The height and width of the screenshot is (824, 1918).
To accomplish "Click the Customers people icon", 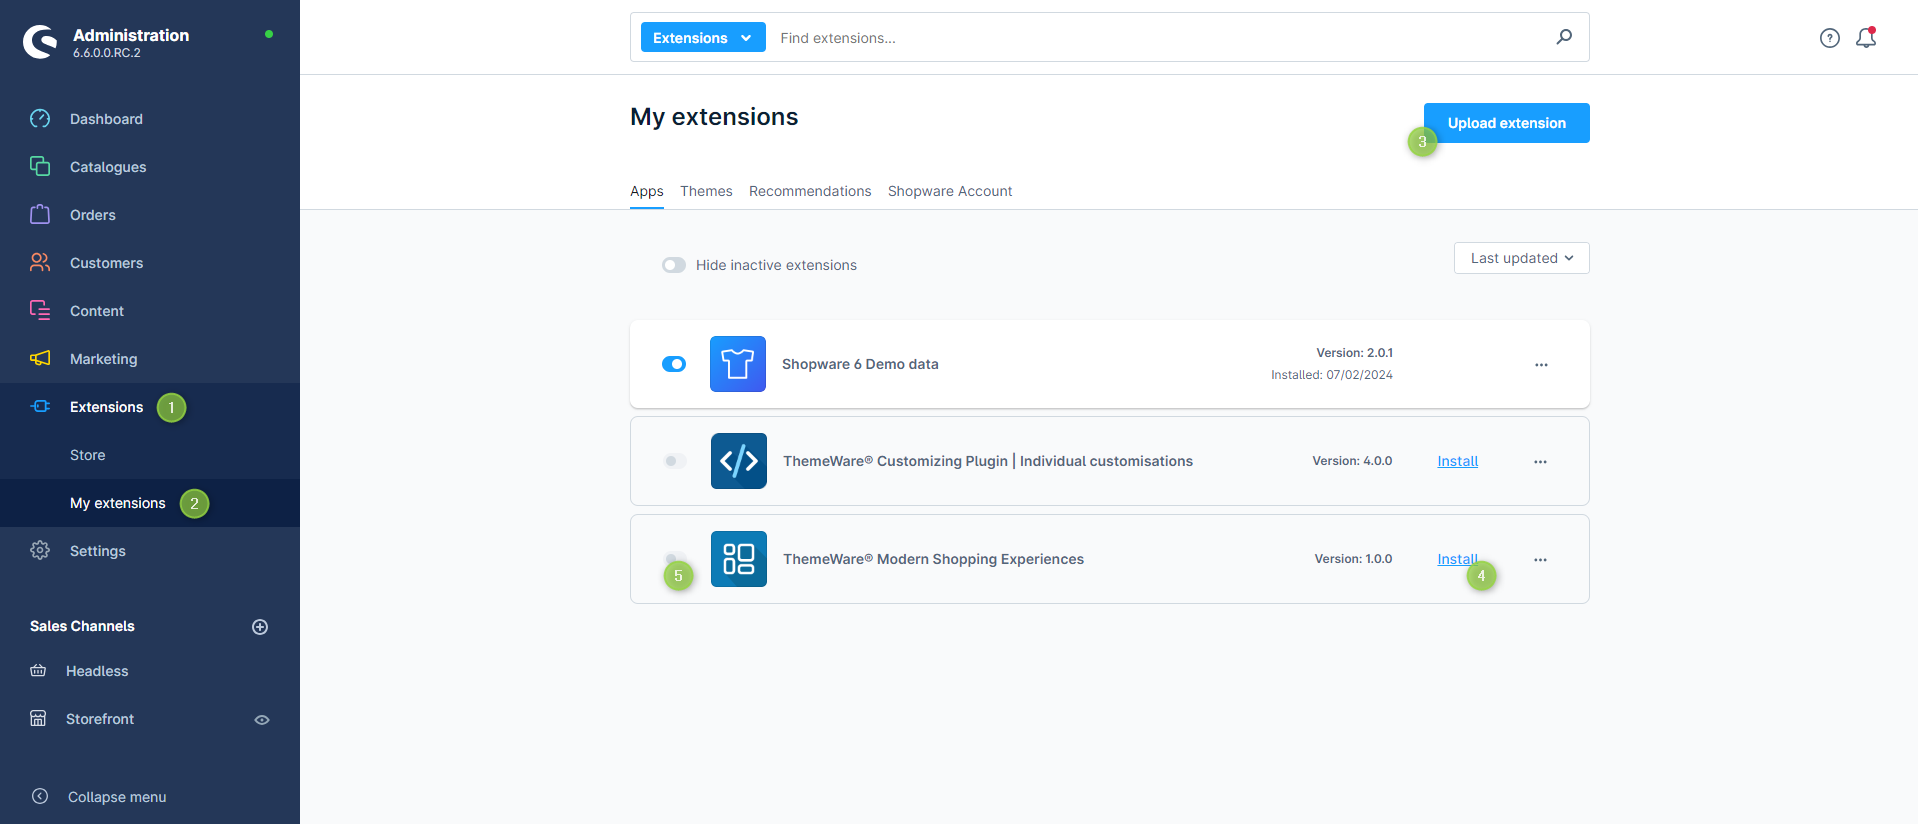I will (x=40, y=262).
